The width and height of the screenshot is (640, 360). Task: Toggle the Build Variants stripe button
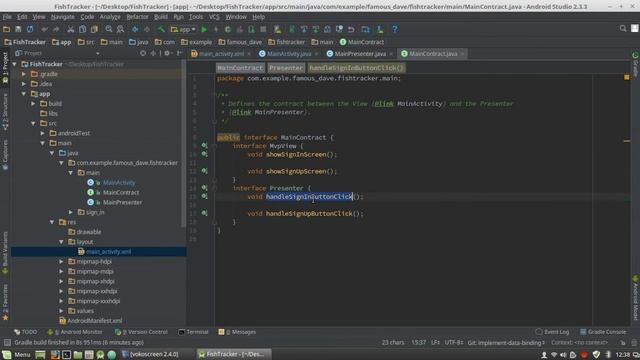click(5, 253)
